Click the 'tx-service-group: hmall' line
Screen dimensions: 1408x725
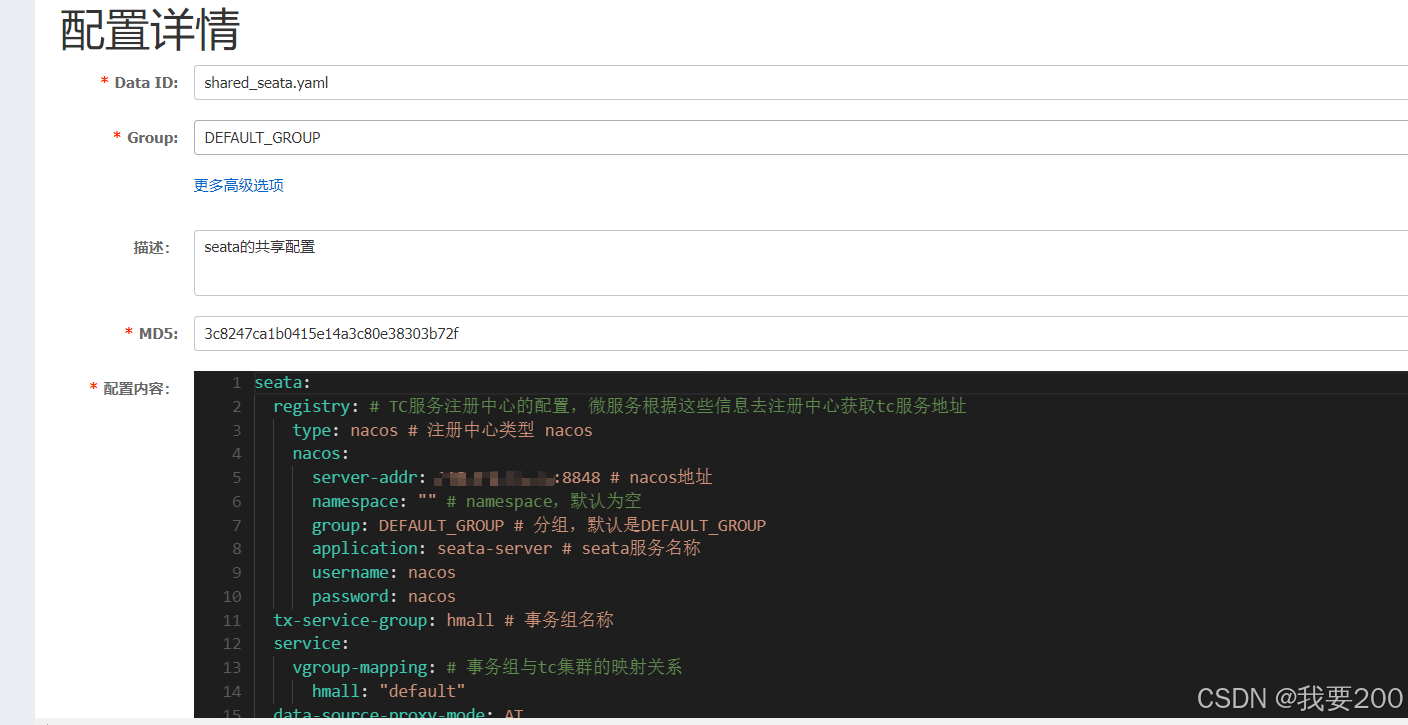[x=443, y=620]
